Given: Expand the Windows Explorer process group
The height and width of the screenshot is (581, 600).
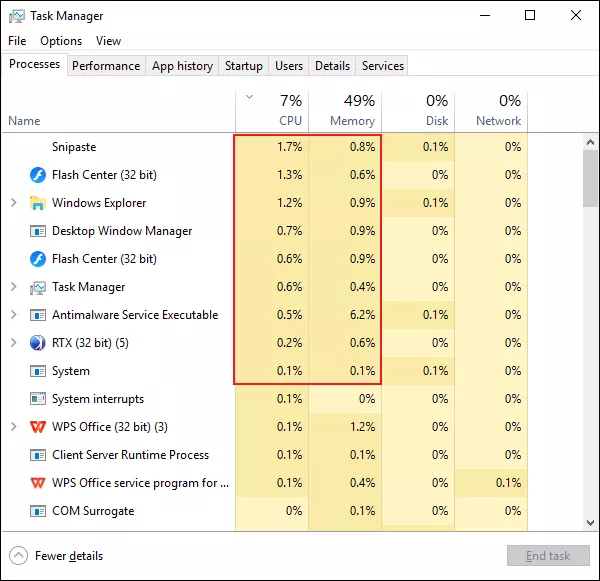Looking at the screenshot, I should click(14, 202).
